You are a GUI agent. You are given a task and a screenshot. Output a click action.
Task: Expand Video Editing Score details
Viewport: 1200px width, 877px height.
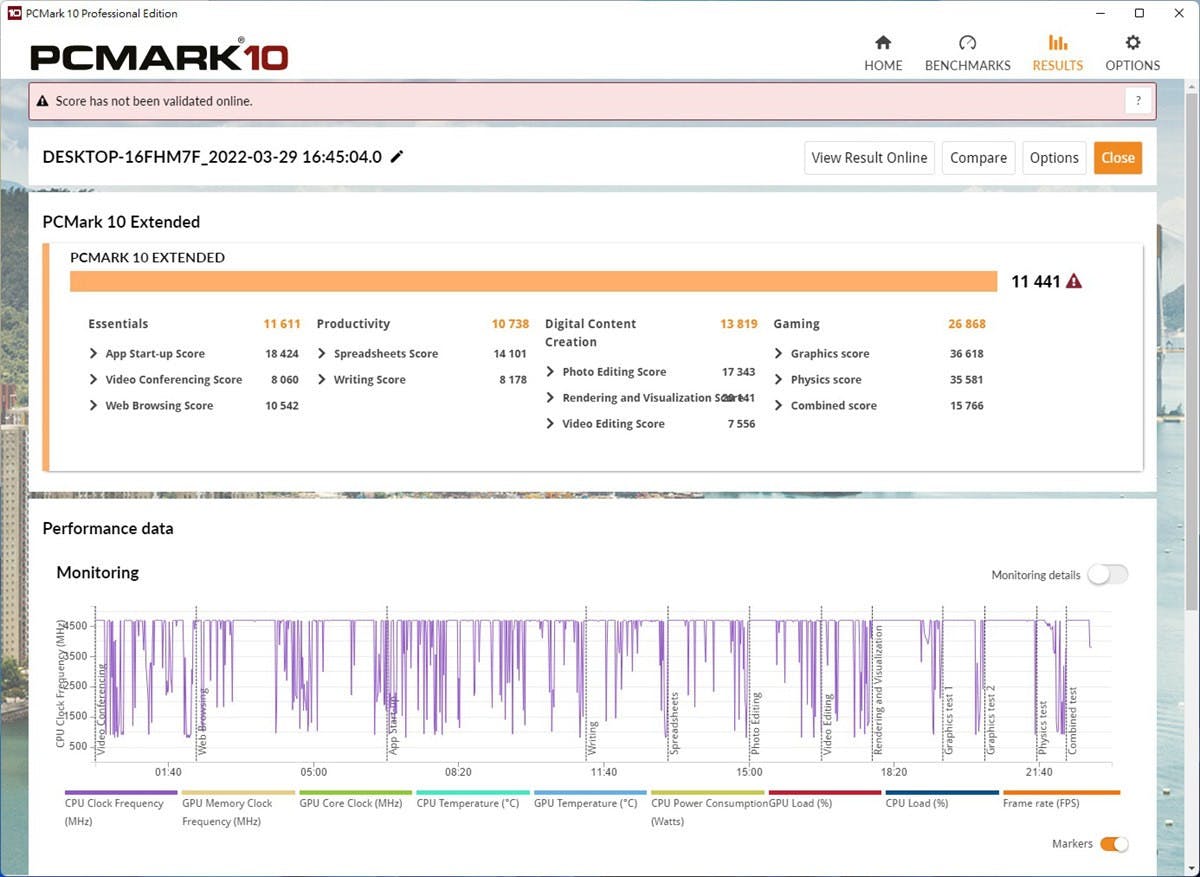click(551, 424)
